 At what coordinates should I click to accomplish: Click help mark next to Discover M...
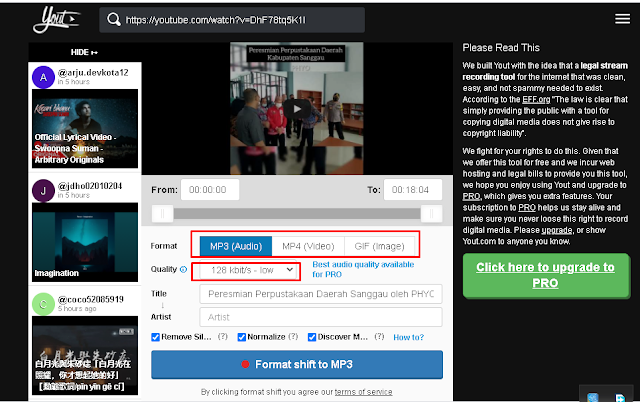tap(379, 337)
